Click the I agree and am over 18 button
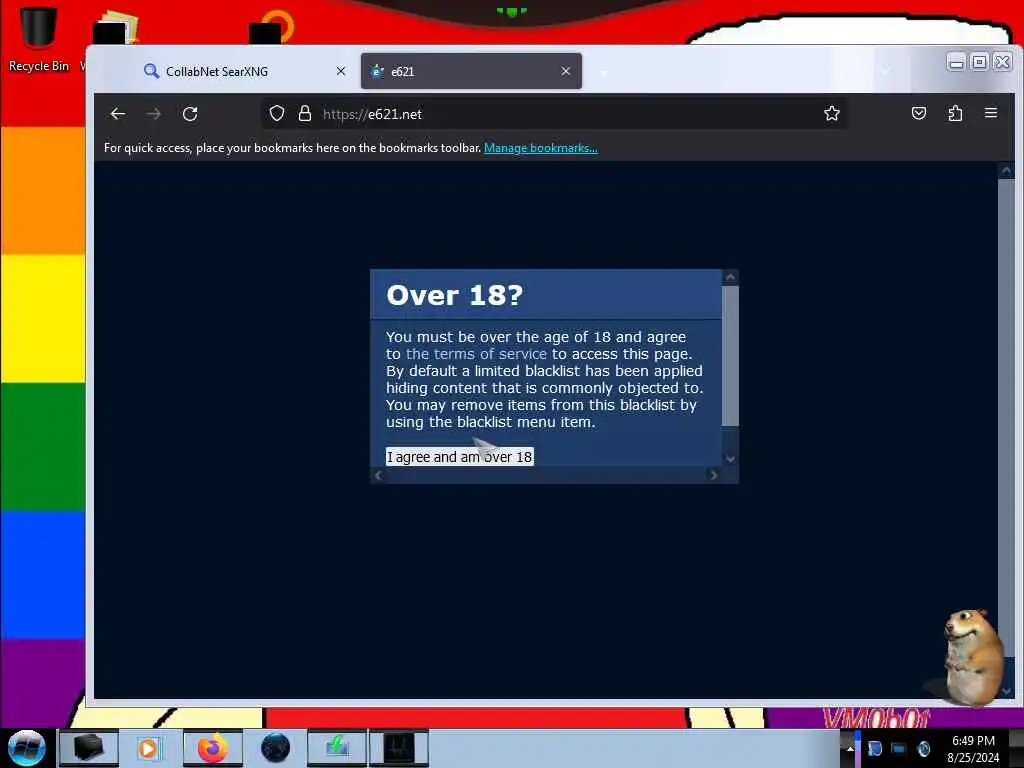 [x=460, y=456]
